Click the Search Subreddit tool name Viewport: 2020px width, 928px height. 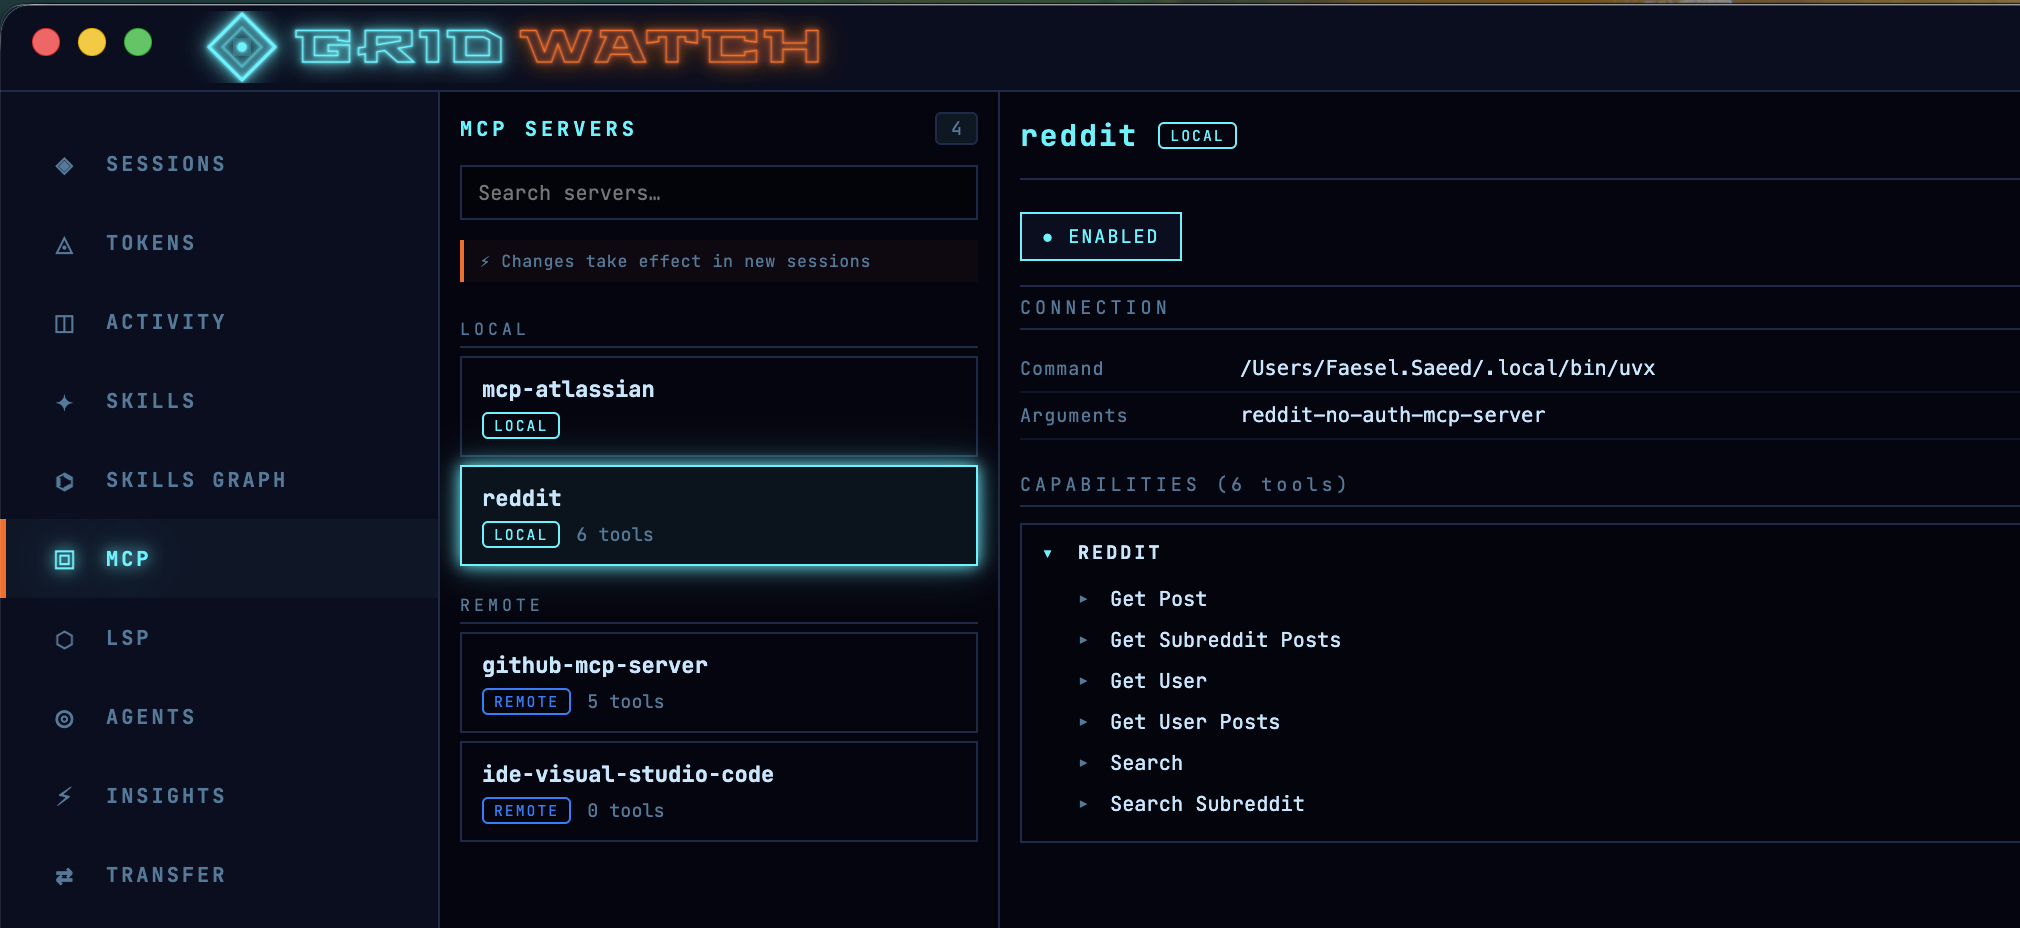coord(1207,804)
